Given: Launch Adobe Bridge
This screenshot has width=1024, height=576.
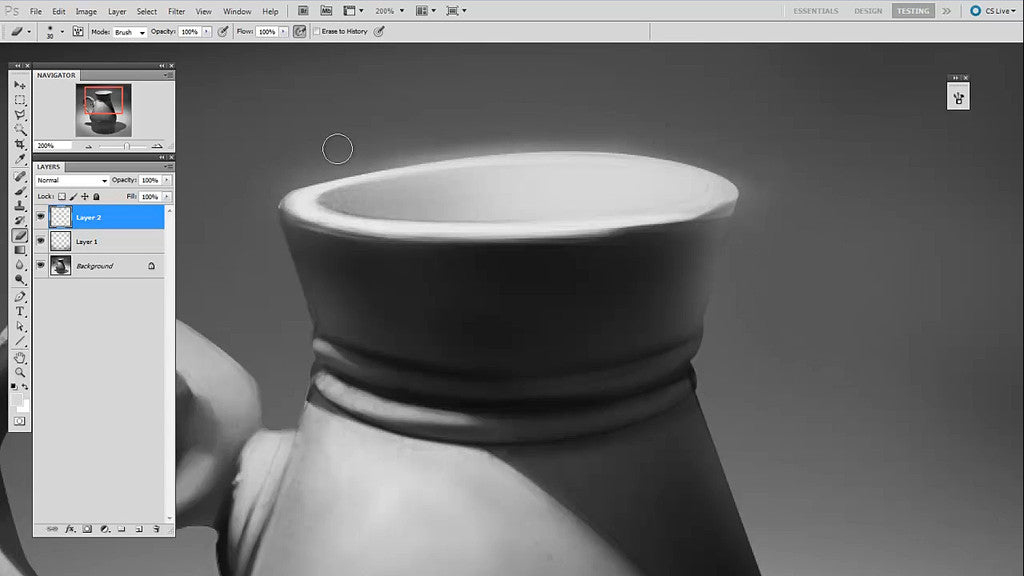Looking at the screenshot, I should [x=303, y=10].
